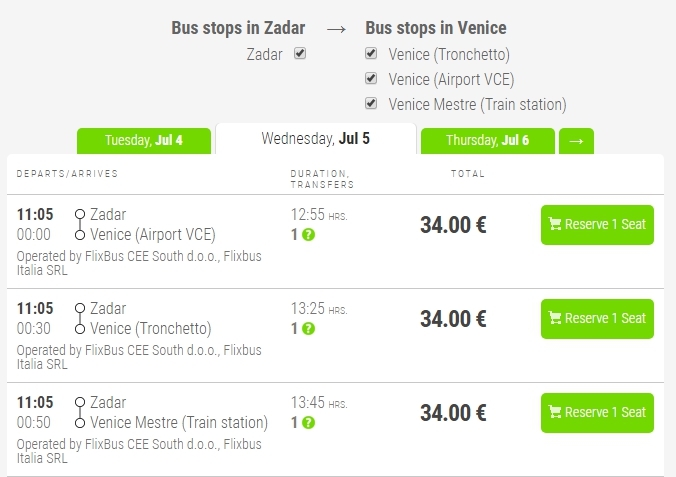This screenshot has width=676, height=477.
Task: Click cart icon on Airport VCE reserve button
Action: (555, 225)
